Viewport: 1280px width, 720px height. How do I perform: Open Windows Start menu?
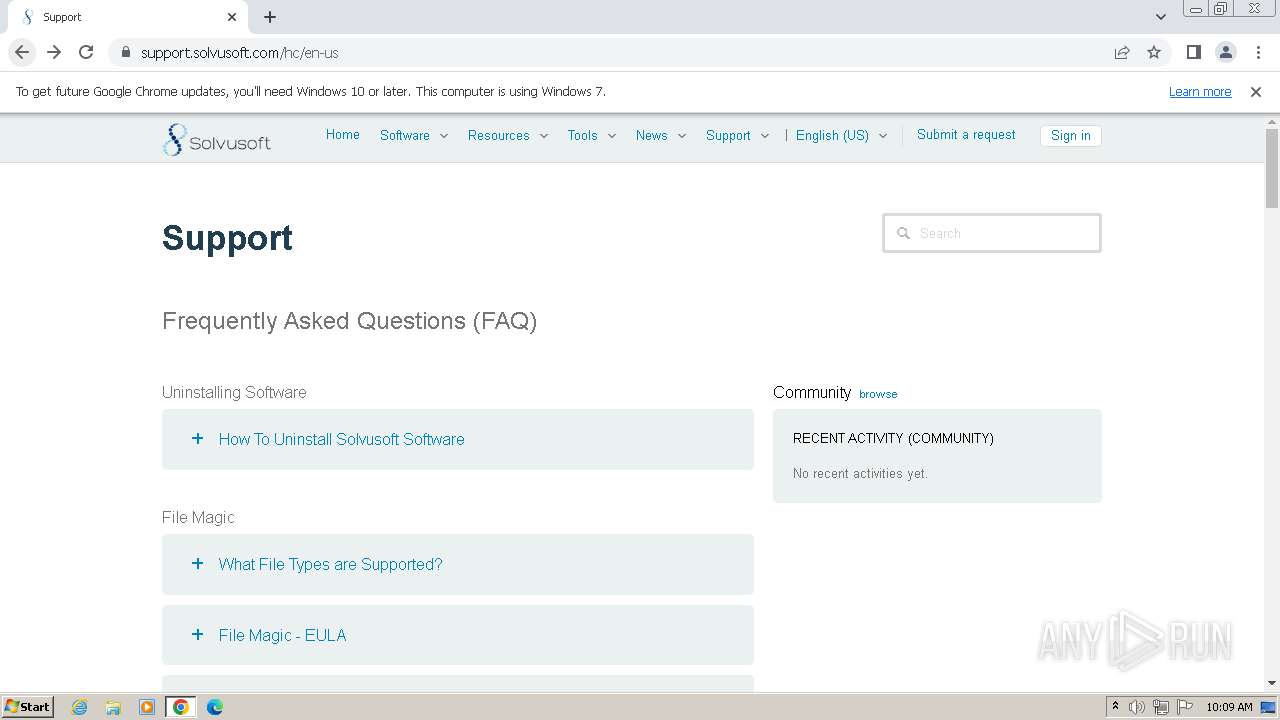[27, 707]
